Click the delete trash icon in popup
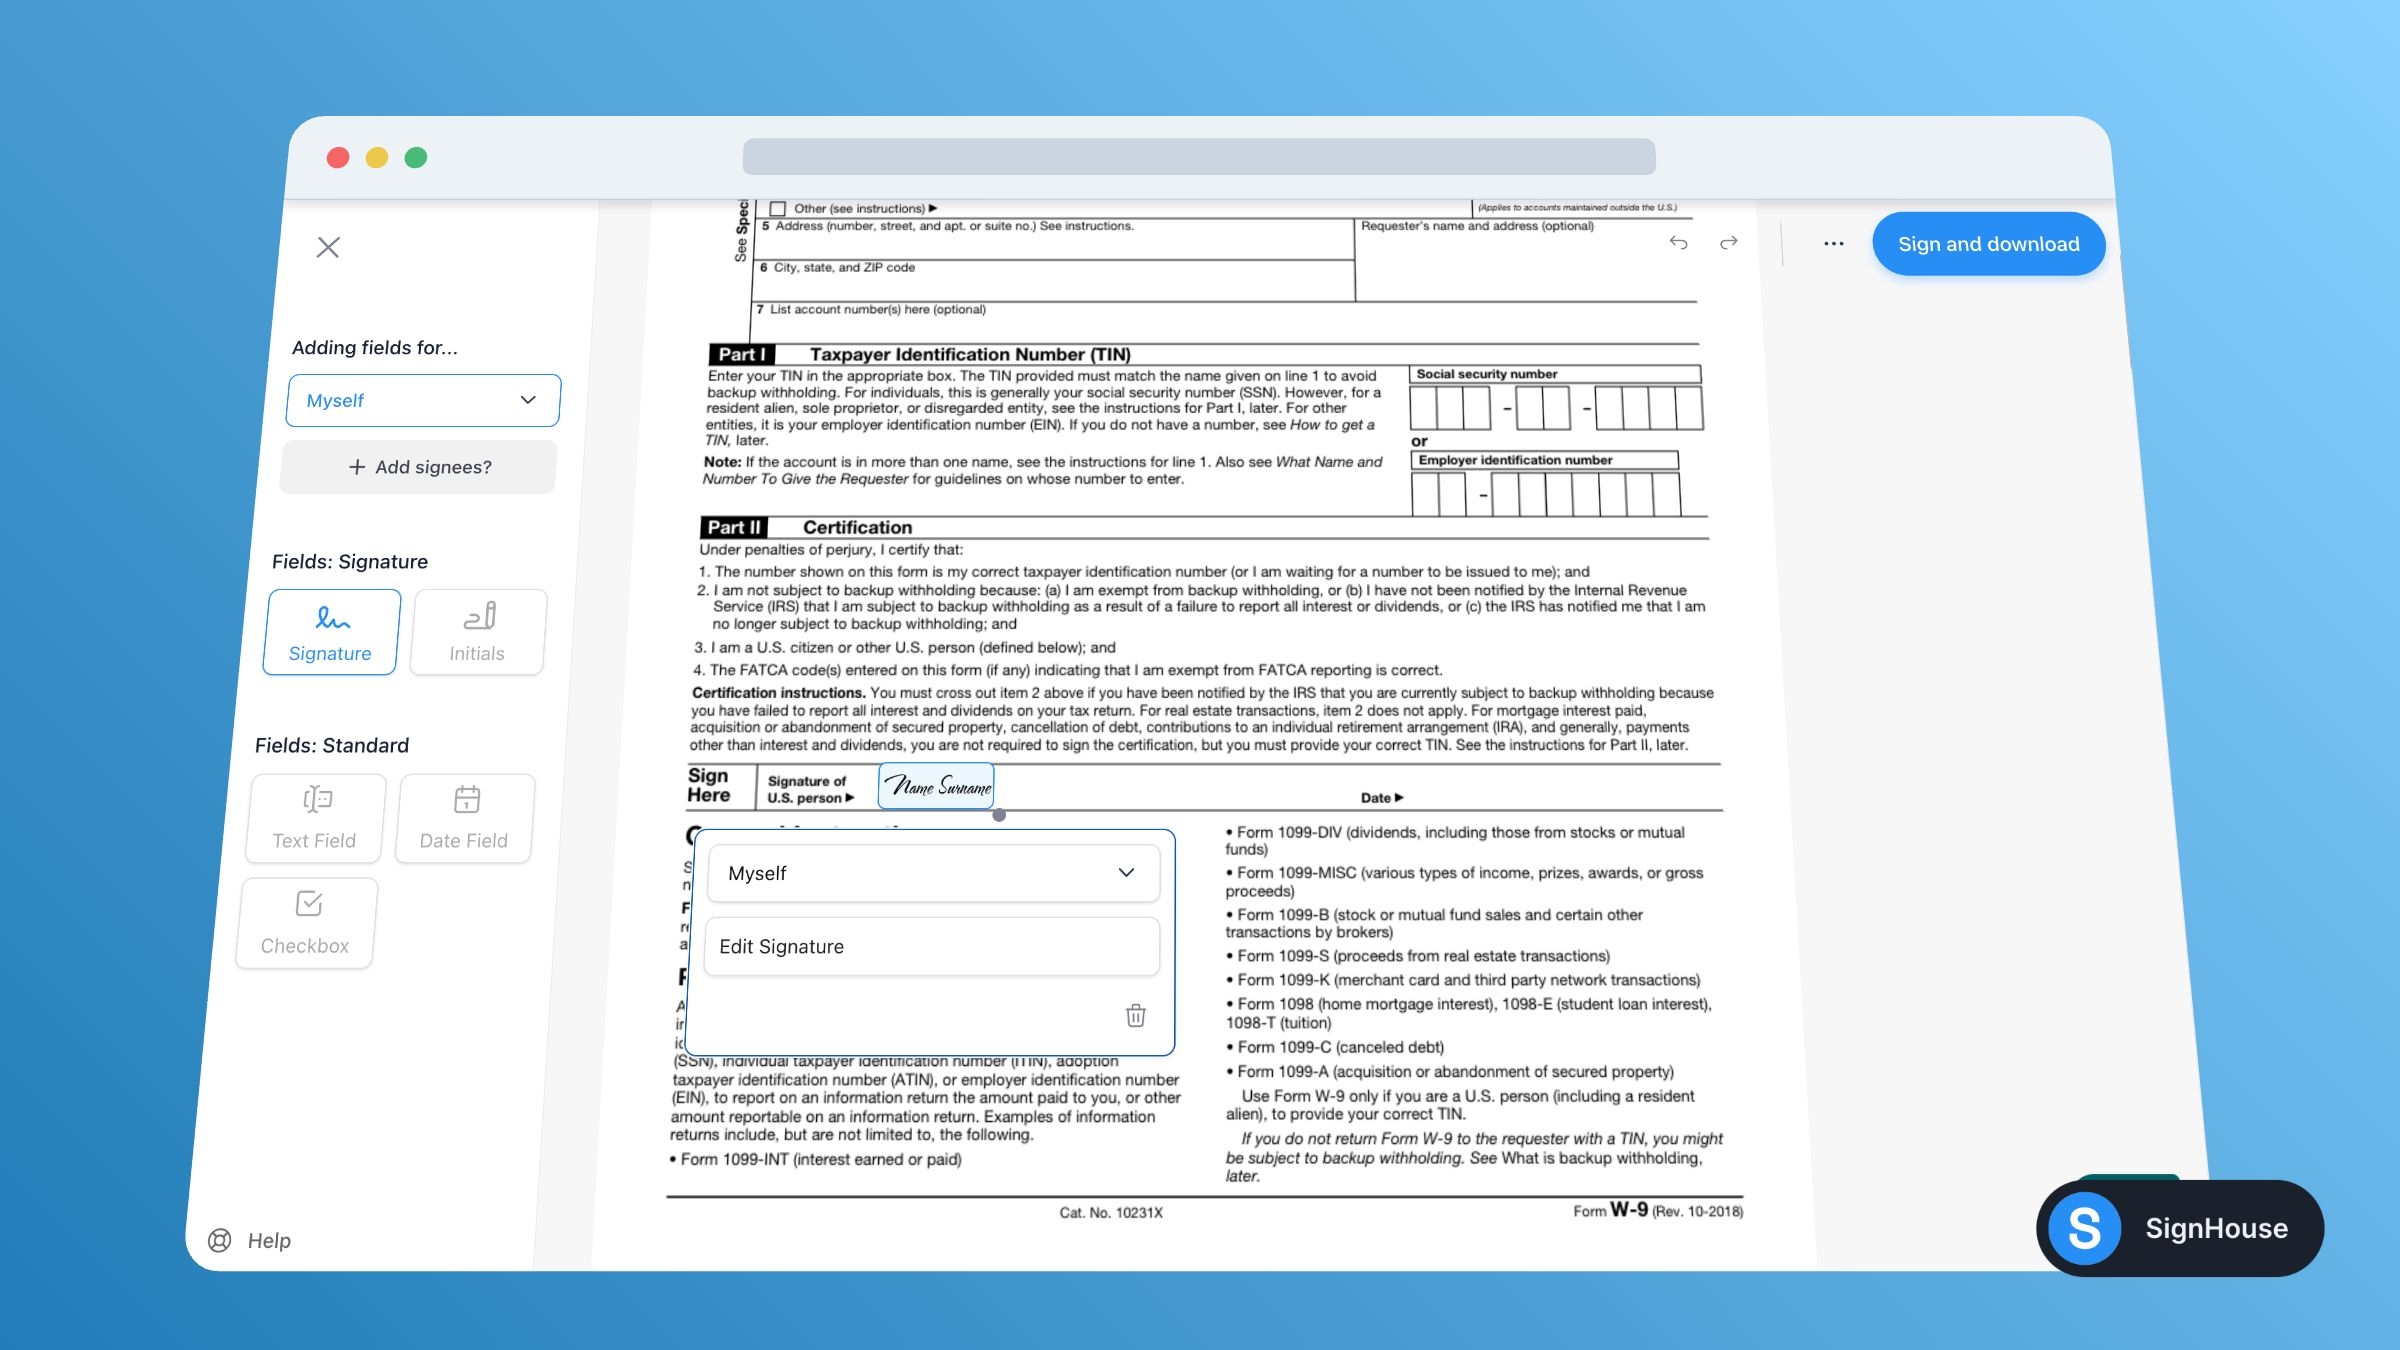Viewport: 2400px width, 1350px height. (x=1136, y=1015)
